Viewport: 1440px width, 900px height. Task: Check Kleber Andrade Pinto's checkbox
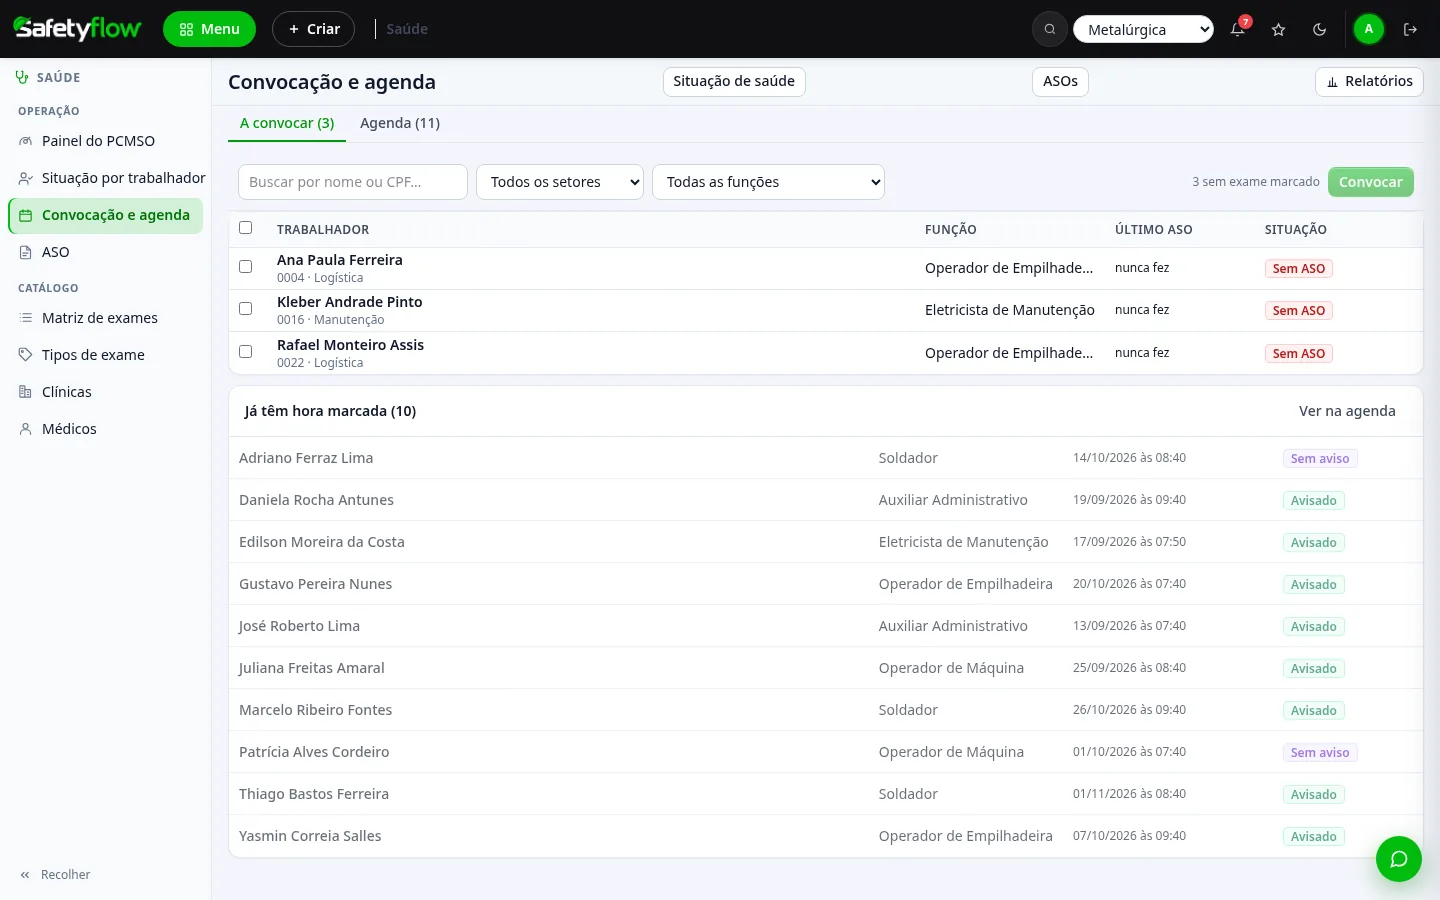click(246, 309)
